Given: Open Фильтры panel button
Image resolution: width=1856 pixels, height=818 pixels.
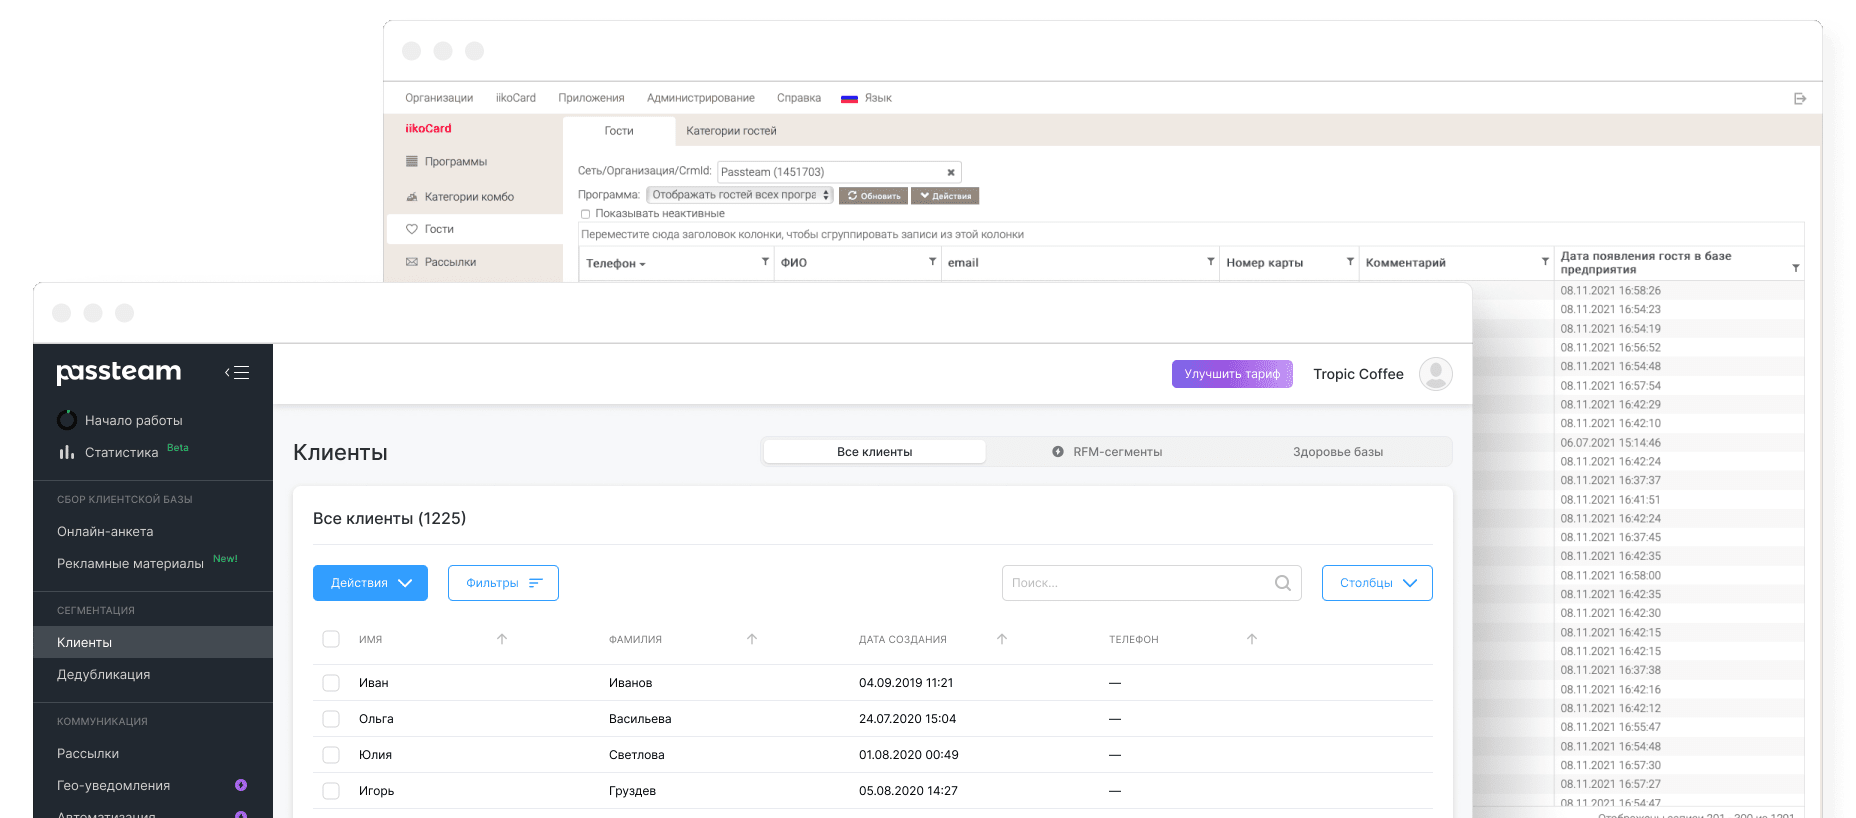Looking at the screenshot, I should (503, 583).
